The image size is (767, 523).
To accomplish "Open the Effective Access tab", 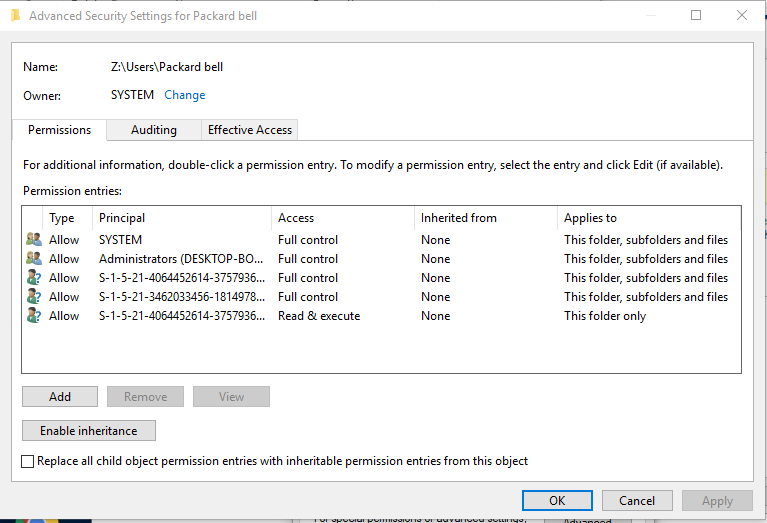I will pyautogui.click(x=249, y=130).
